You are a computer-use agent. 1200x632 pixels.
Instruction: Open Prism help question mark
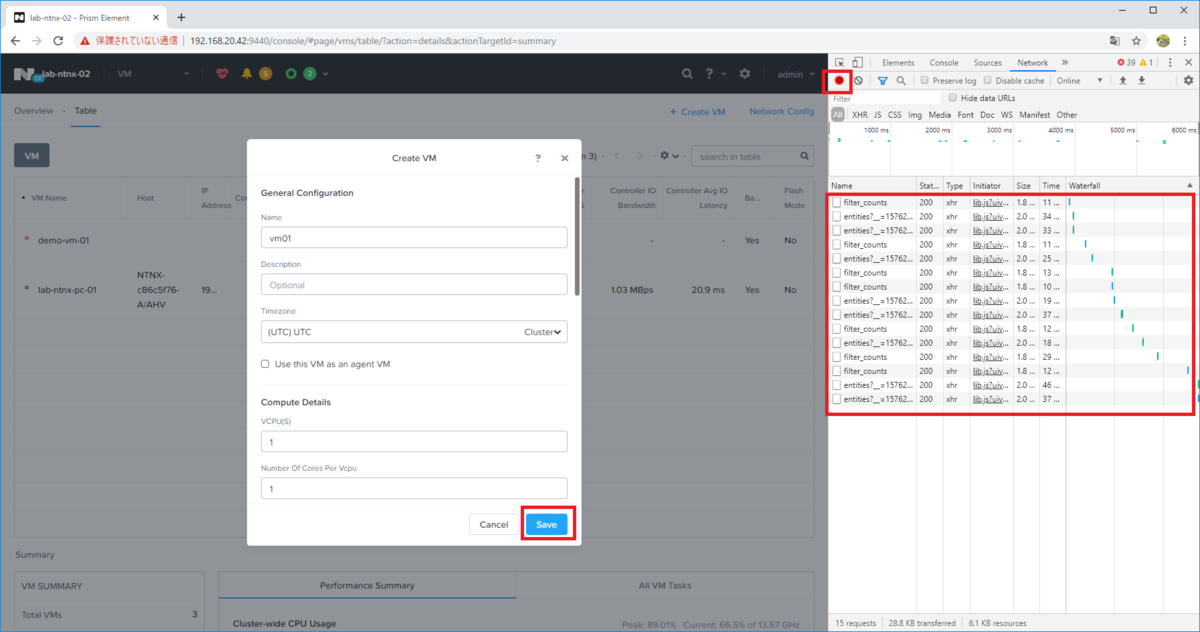pos(708,74)
